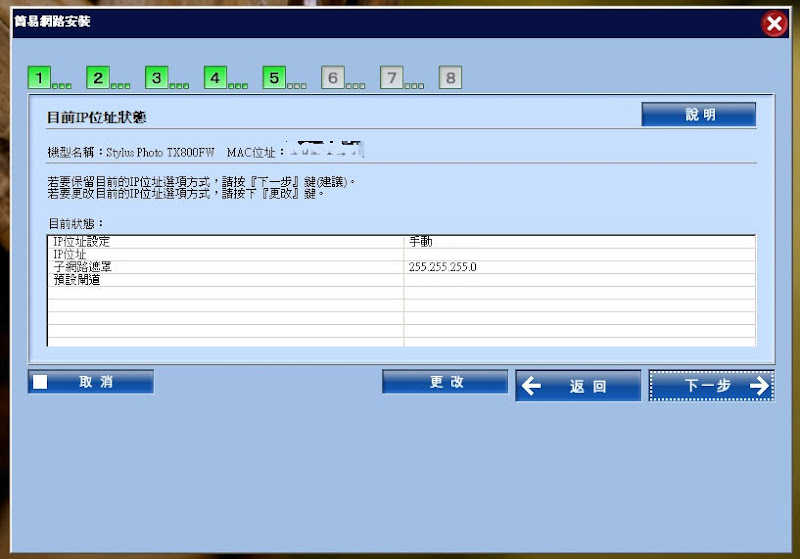Click the Stylus Photo TX800FW model name

pos(160,153)
